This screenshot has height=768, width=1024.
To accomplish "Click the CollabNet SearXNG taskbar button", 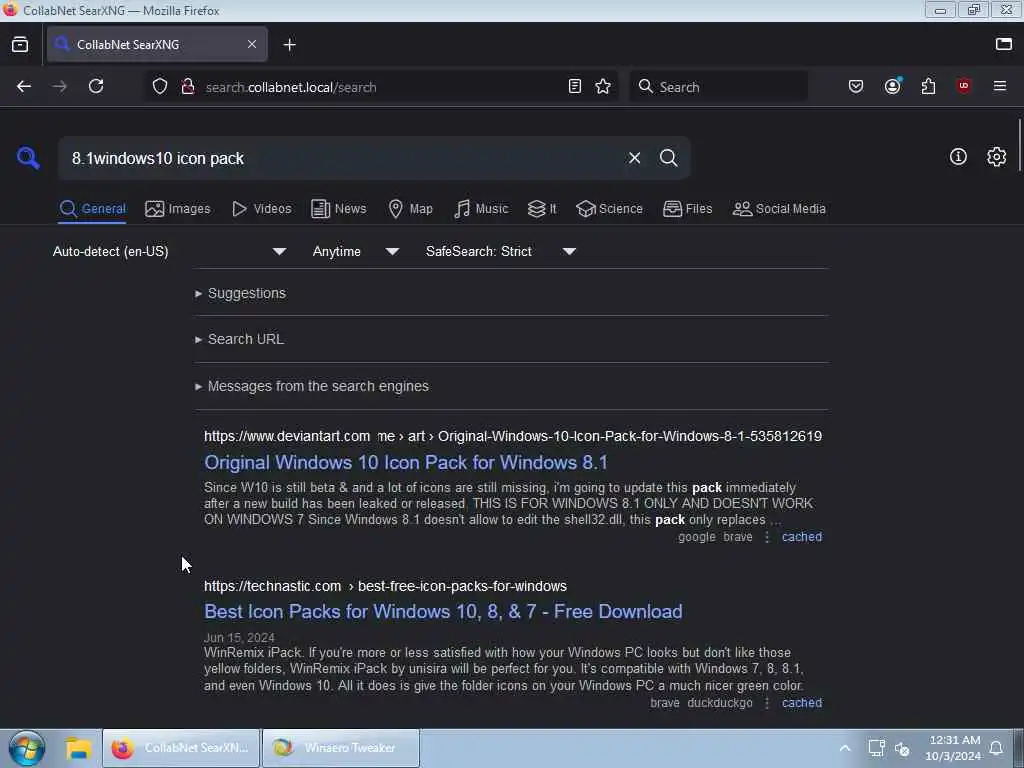I will 182,748.
